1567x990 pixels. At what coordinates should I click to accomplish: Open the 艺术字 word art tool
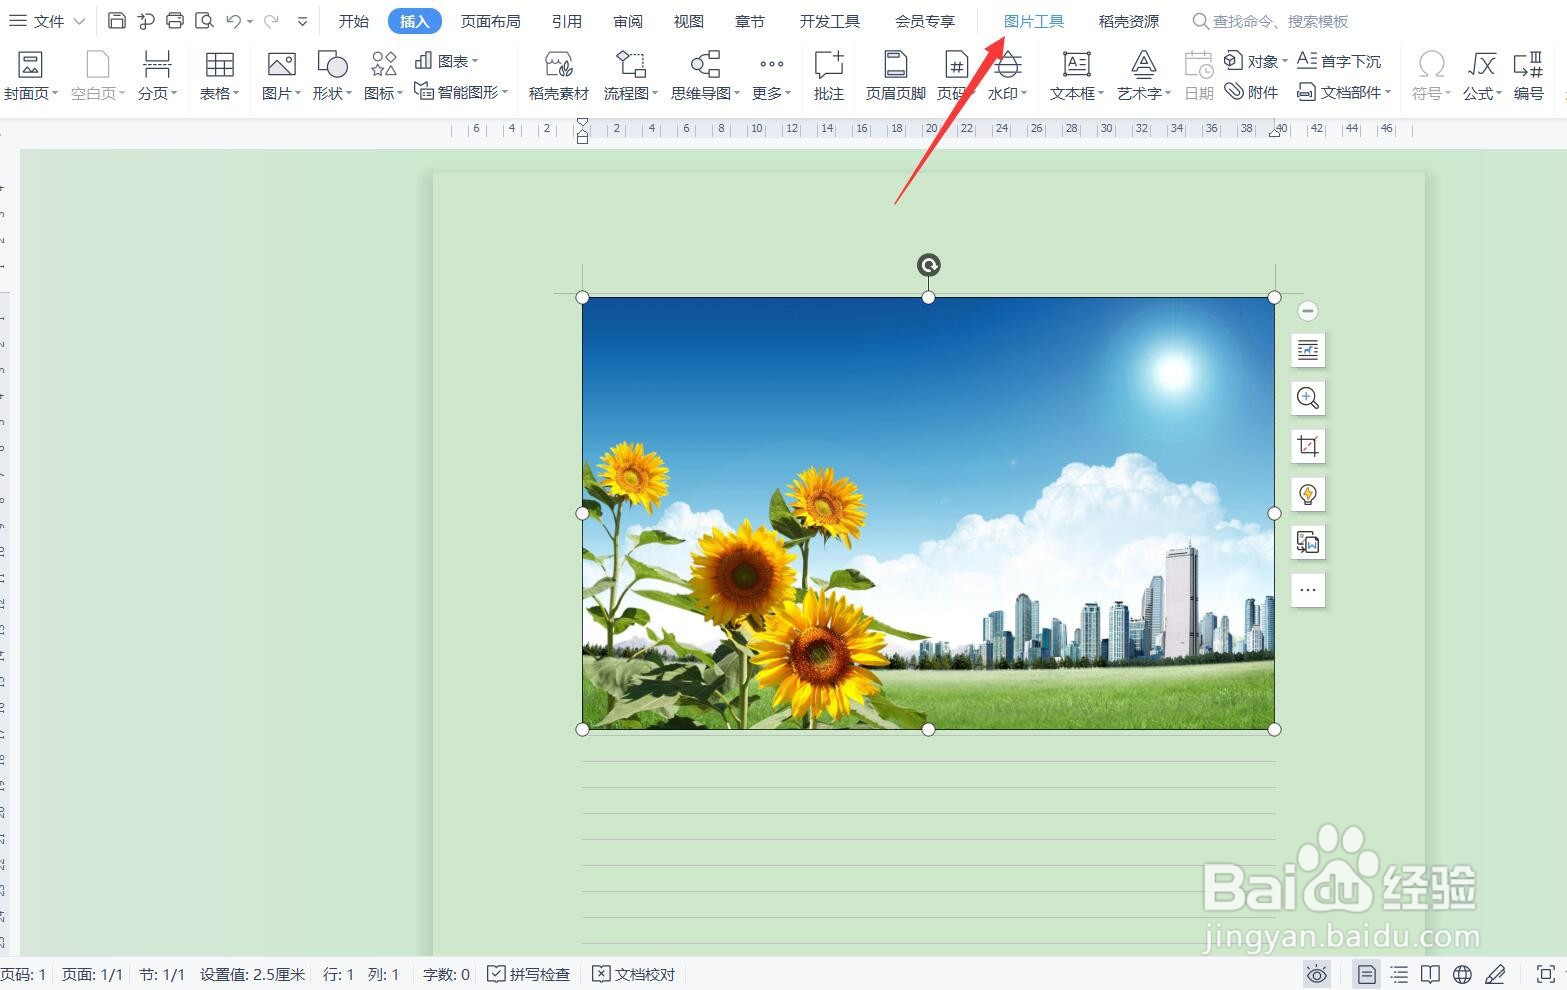tap(1143, 76)
